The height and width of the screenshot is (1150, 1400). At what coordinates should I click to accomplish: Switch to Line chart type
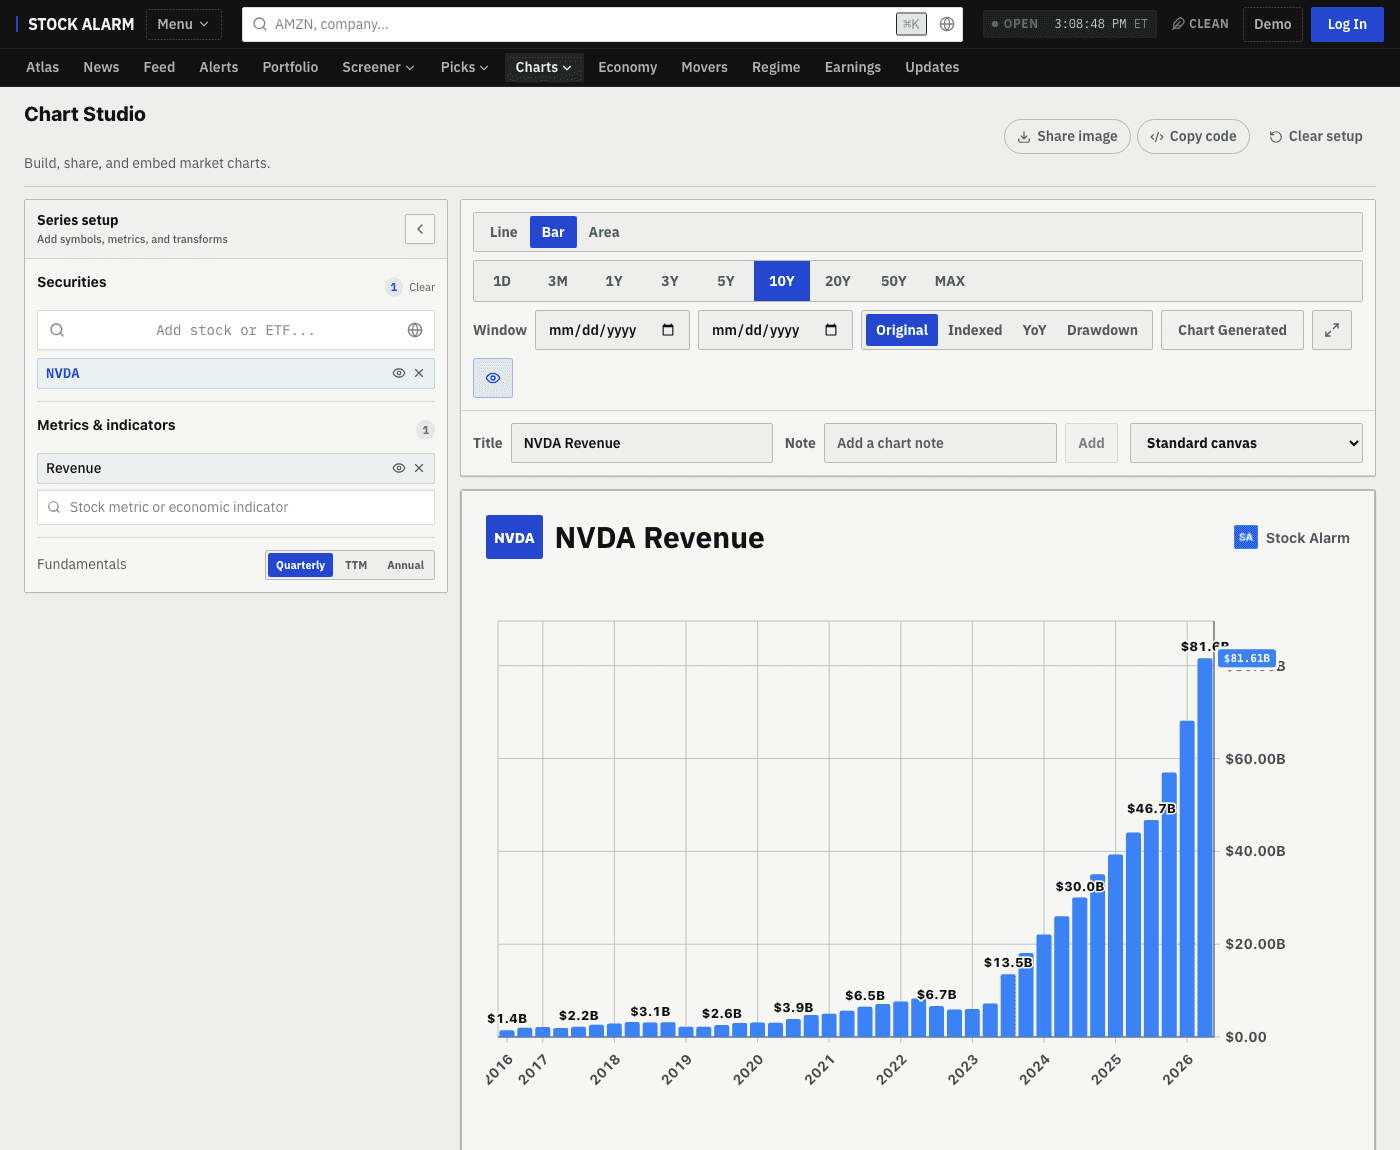[503, 232]
